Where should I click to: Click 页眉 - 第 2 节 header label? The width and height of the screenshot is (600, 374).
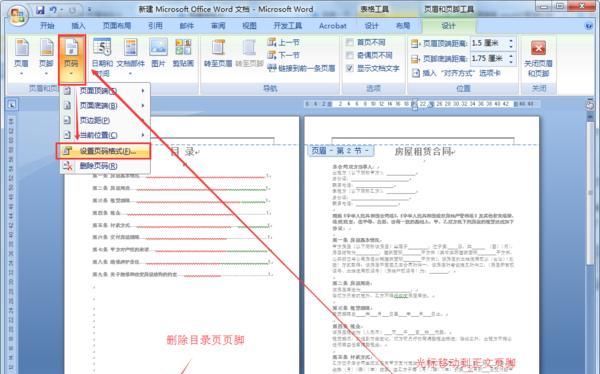tap(341, 151)
